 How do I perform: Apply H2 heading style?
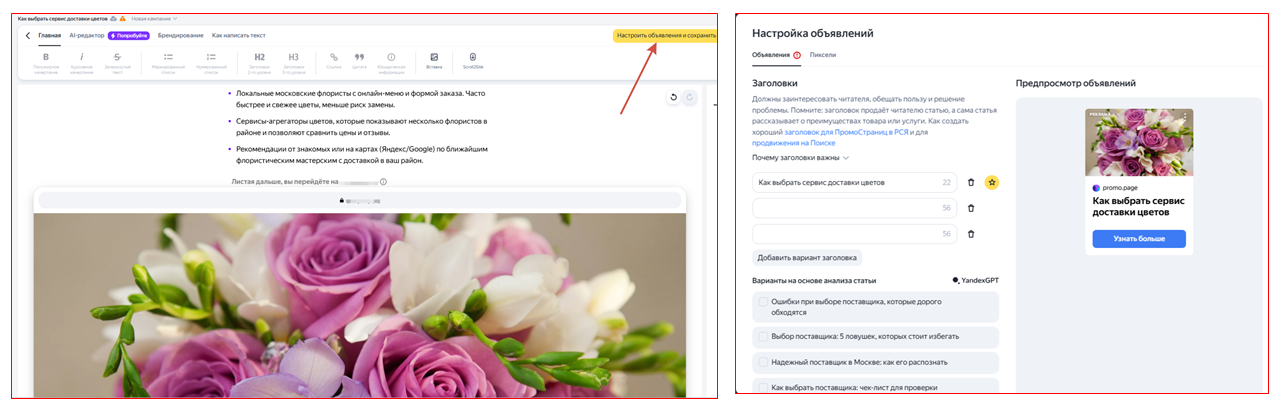point(259,58)
